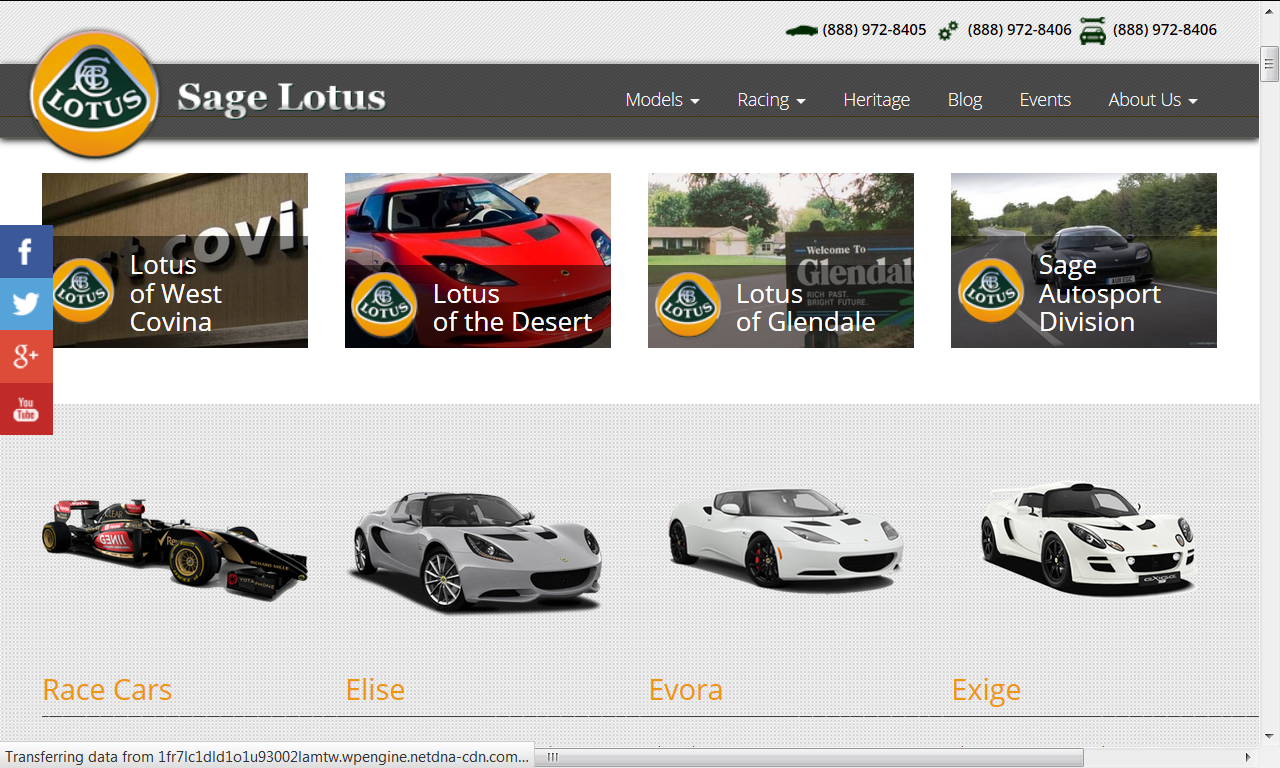This screenshot has width=1280, height=768.
Task: Click the Sage Lotus site title
Action: click(281, 98)
